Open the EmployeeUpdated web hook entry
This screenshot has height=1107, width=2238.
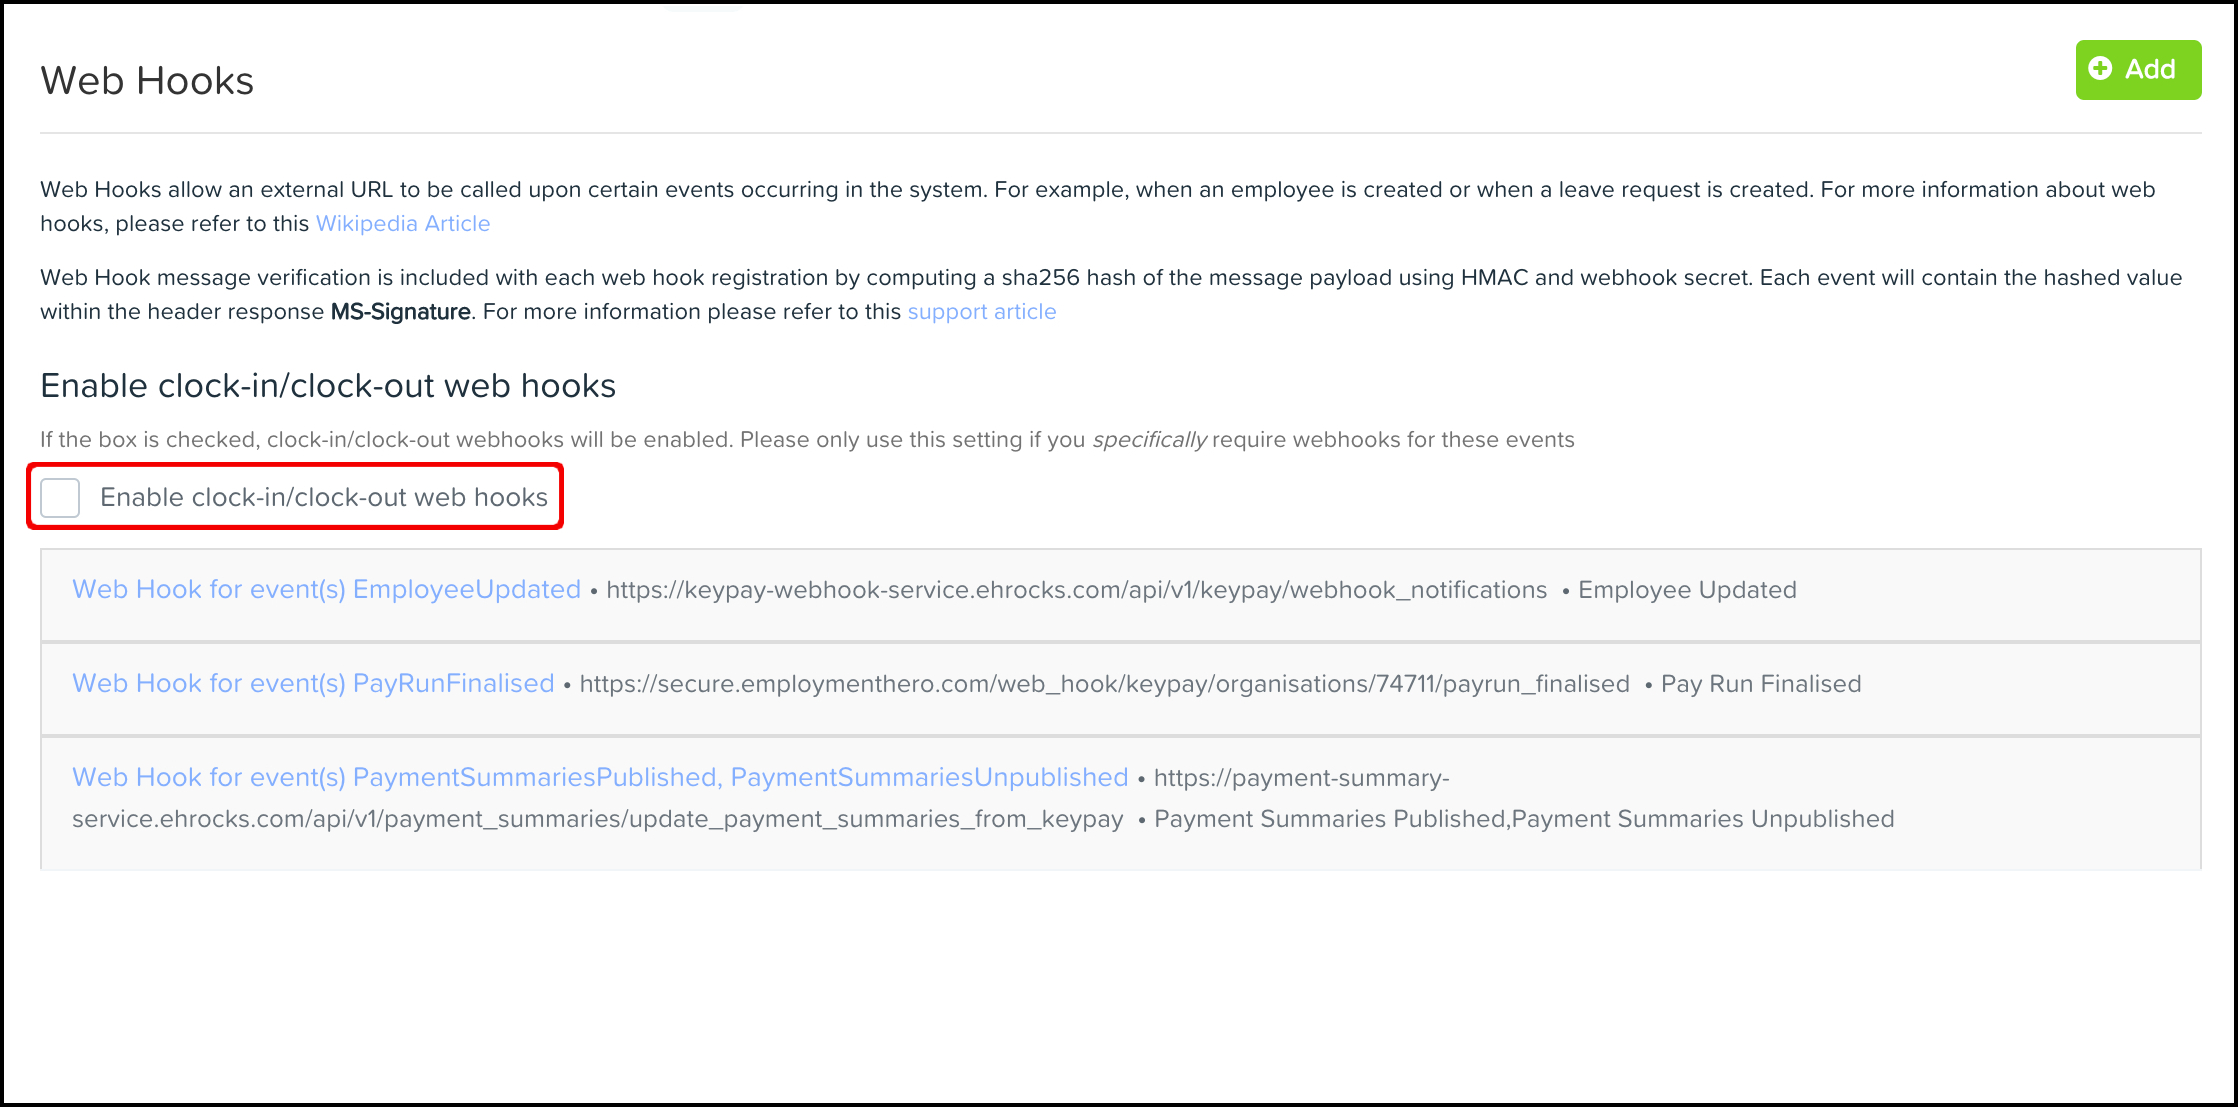[x=326, y=589]
